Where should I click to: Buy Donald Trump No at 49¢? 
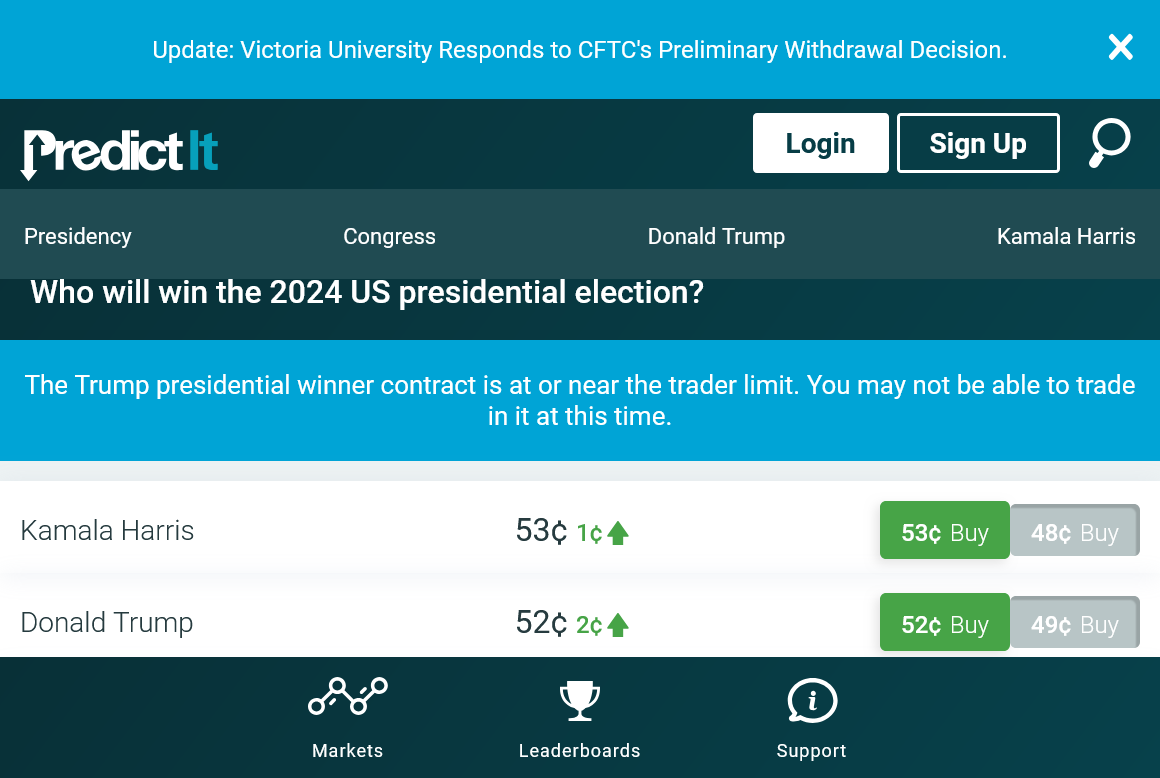1074,623
